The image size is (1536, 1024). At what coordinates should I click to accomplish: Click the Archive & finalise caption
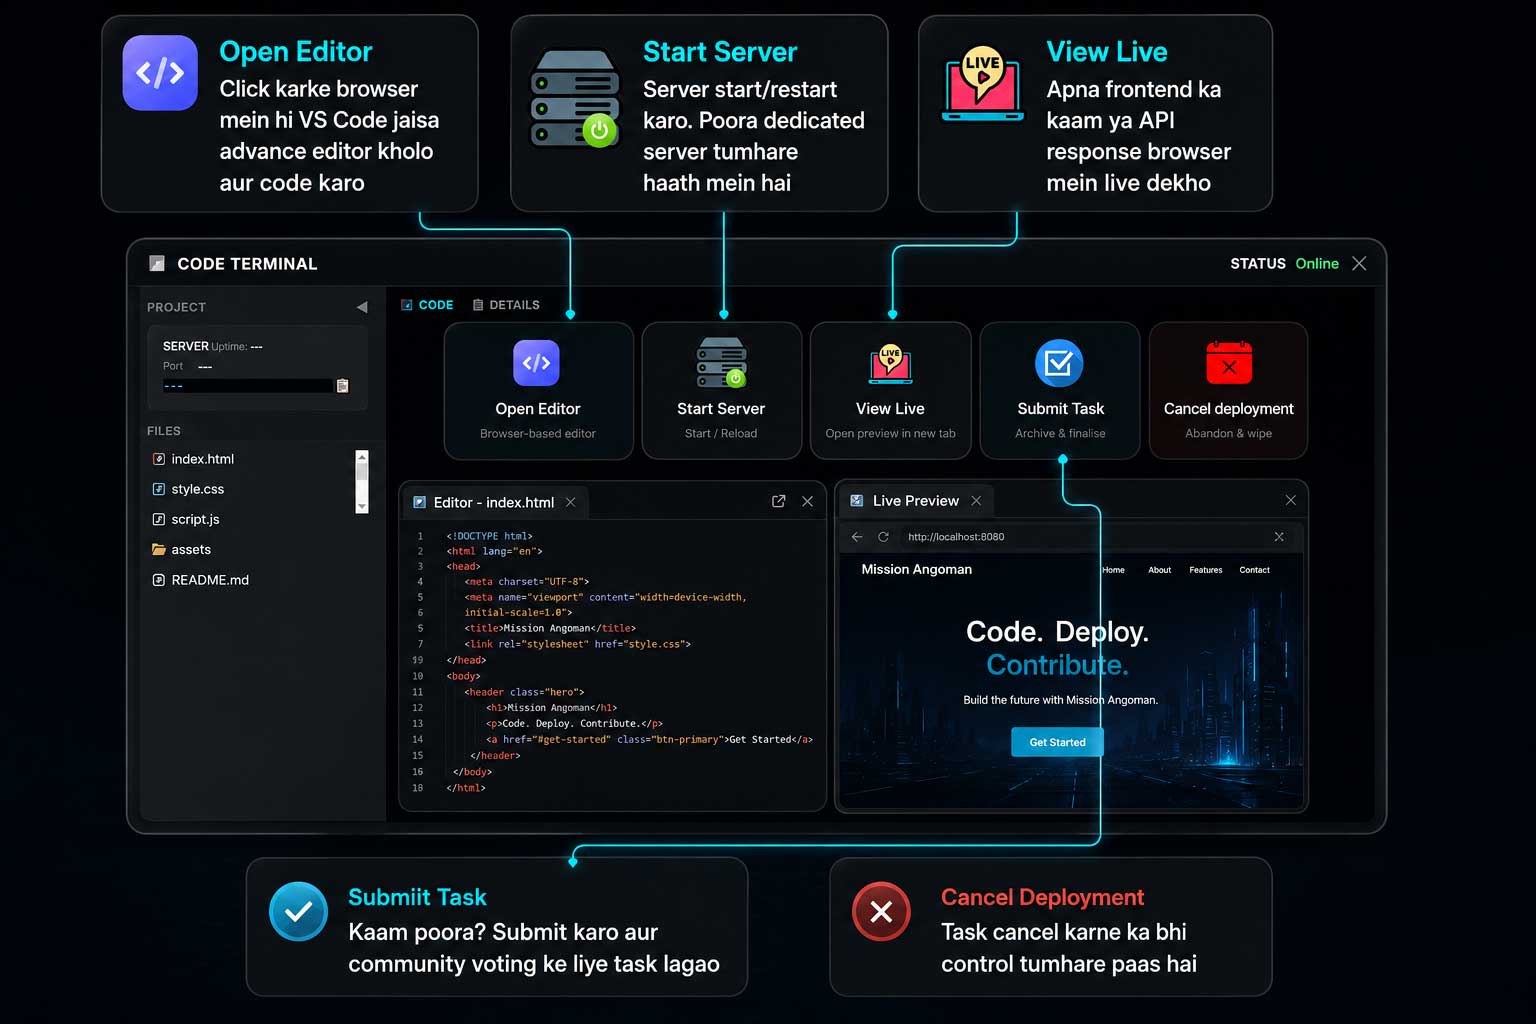[x=1060, y=434]
